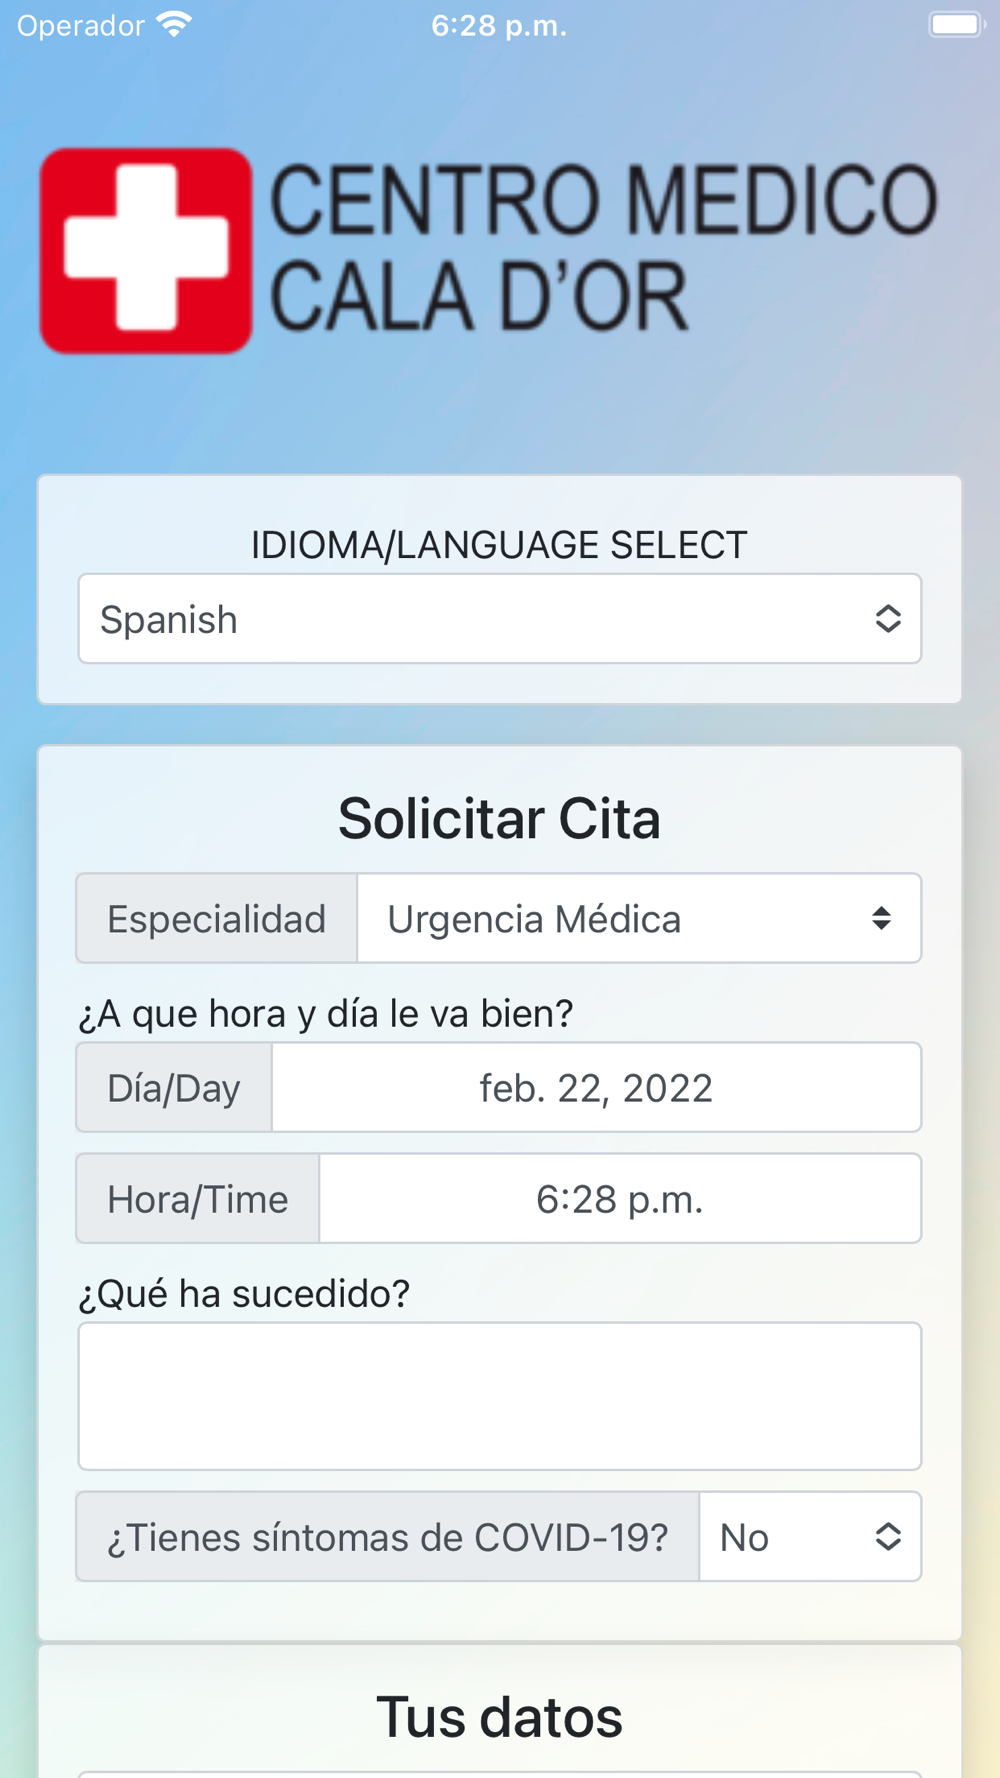Tap the Día/Day label

(x=174, y=1087)
